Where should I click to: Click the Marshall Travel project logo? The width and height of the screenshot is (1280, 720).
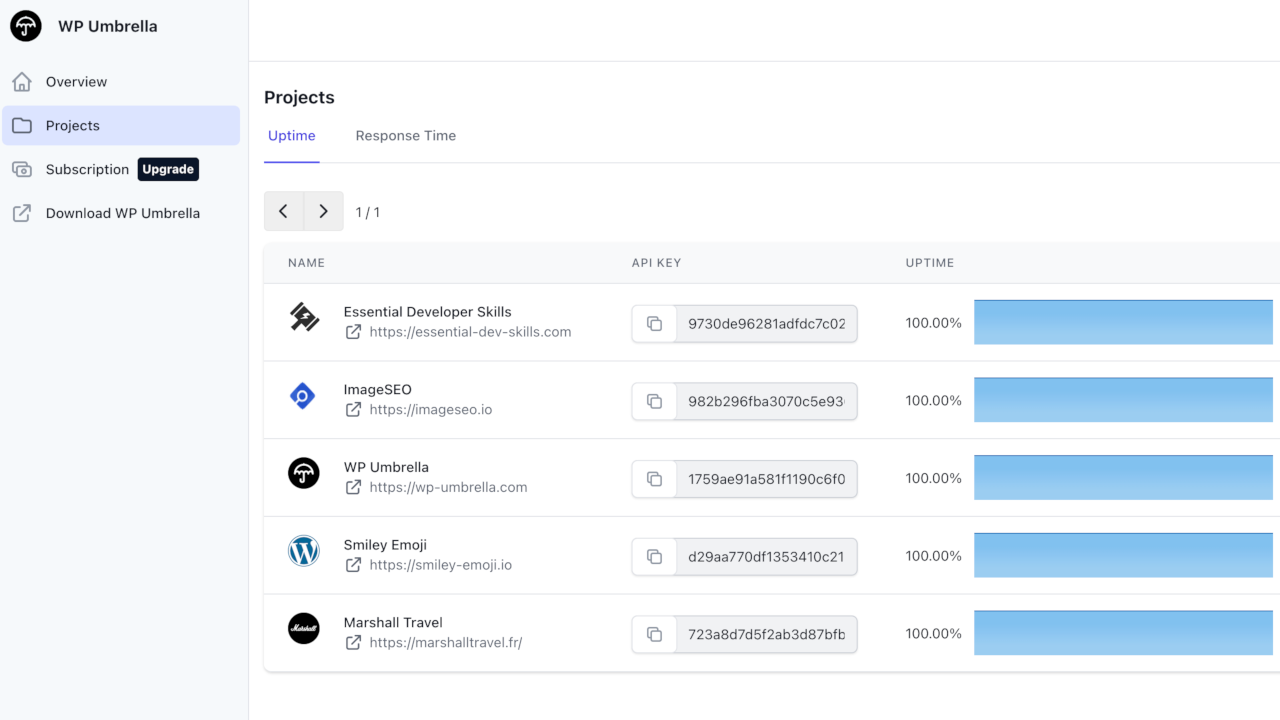(303, 628)
